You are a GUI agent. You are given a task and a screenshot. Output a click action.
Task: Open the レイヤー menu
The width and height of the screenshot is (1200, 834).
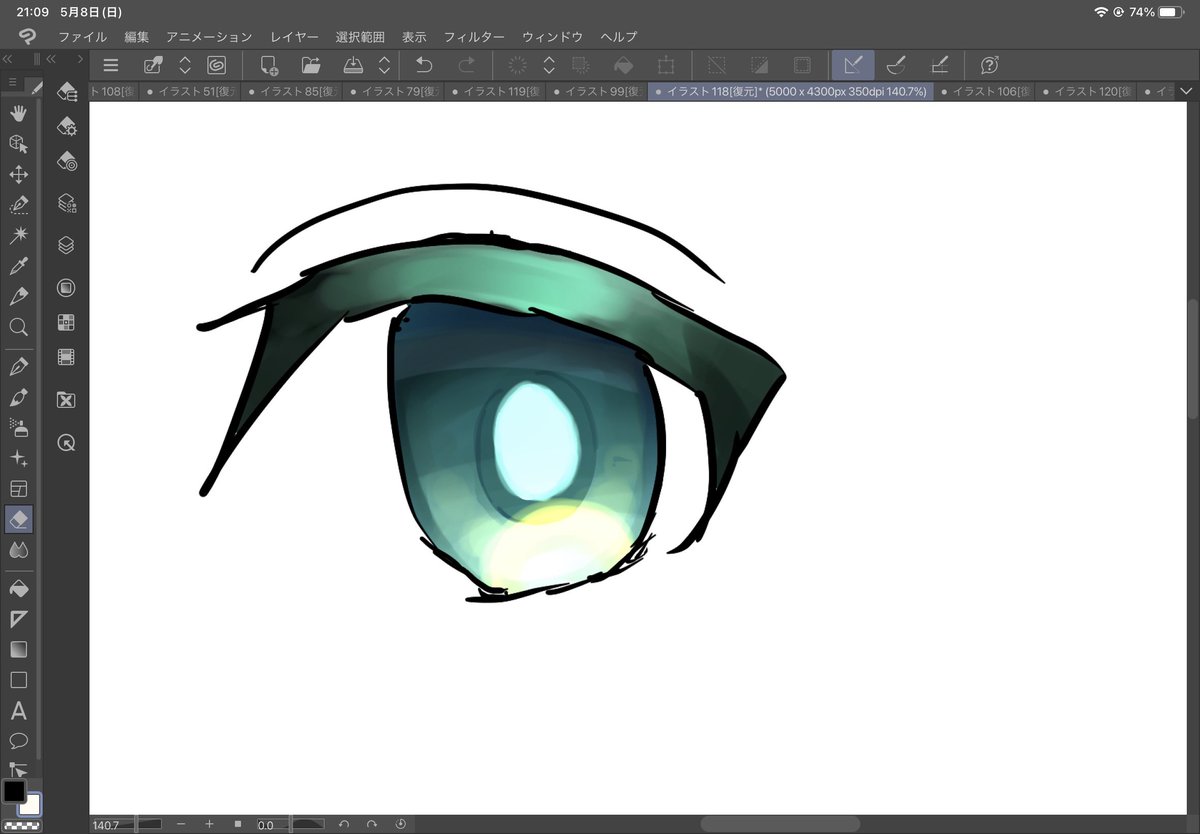(294, 36)
